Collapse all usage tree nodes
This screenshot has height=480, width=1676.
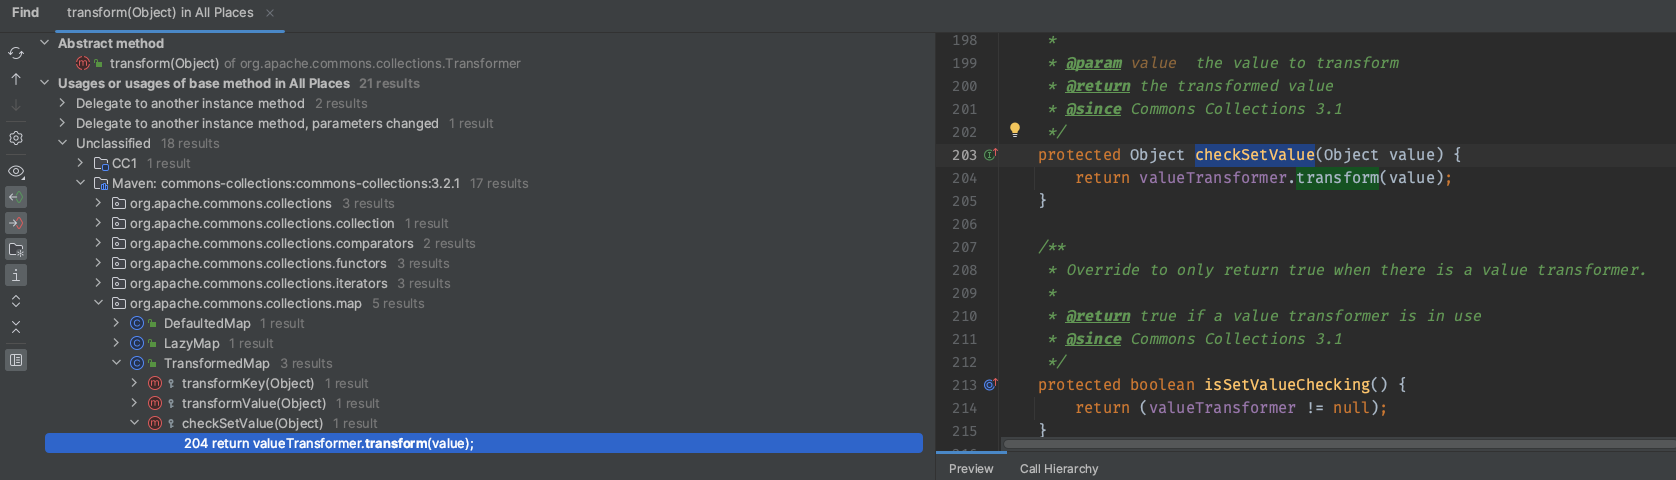tap(16, 327)
